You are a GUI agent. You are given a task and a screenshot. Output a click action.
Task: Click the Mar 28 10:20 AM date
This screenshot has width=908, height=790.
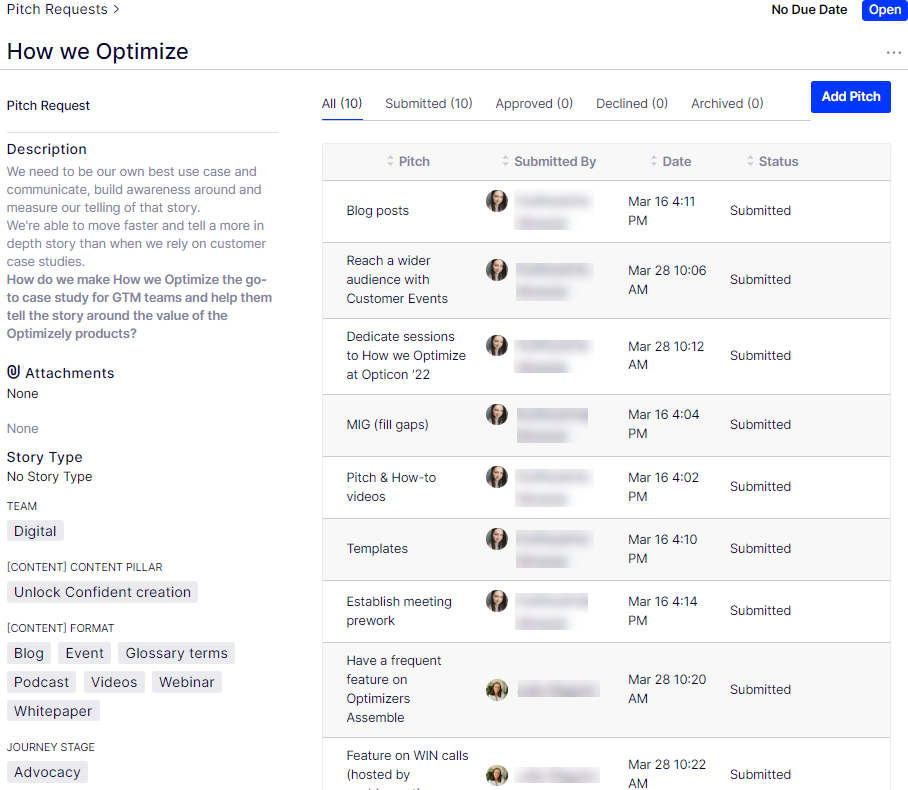667,689
